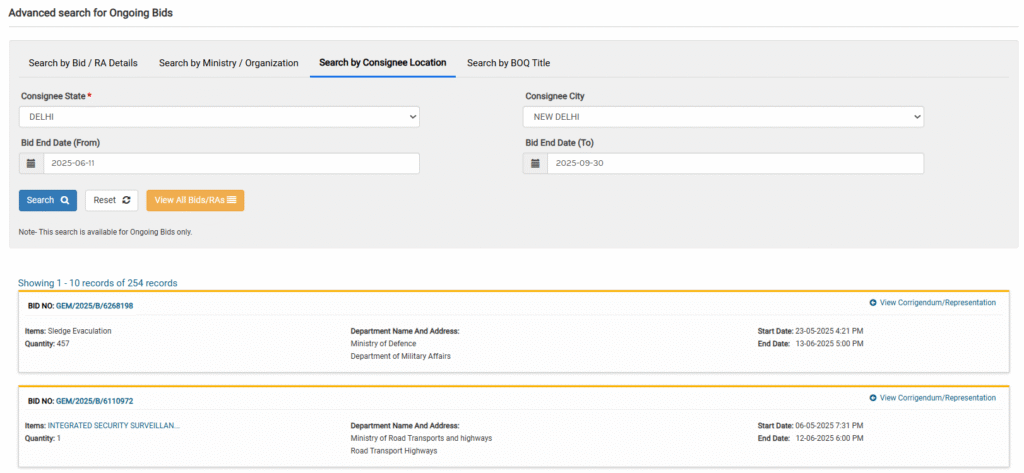Click plus icon for bid 6268198 corrigendum
Viewport: 1024px width, 473px height.
tap(873, 302)
